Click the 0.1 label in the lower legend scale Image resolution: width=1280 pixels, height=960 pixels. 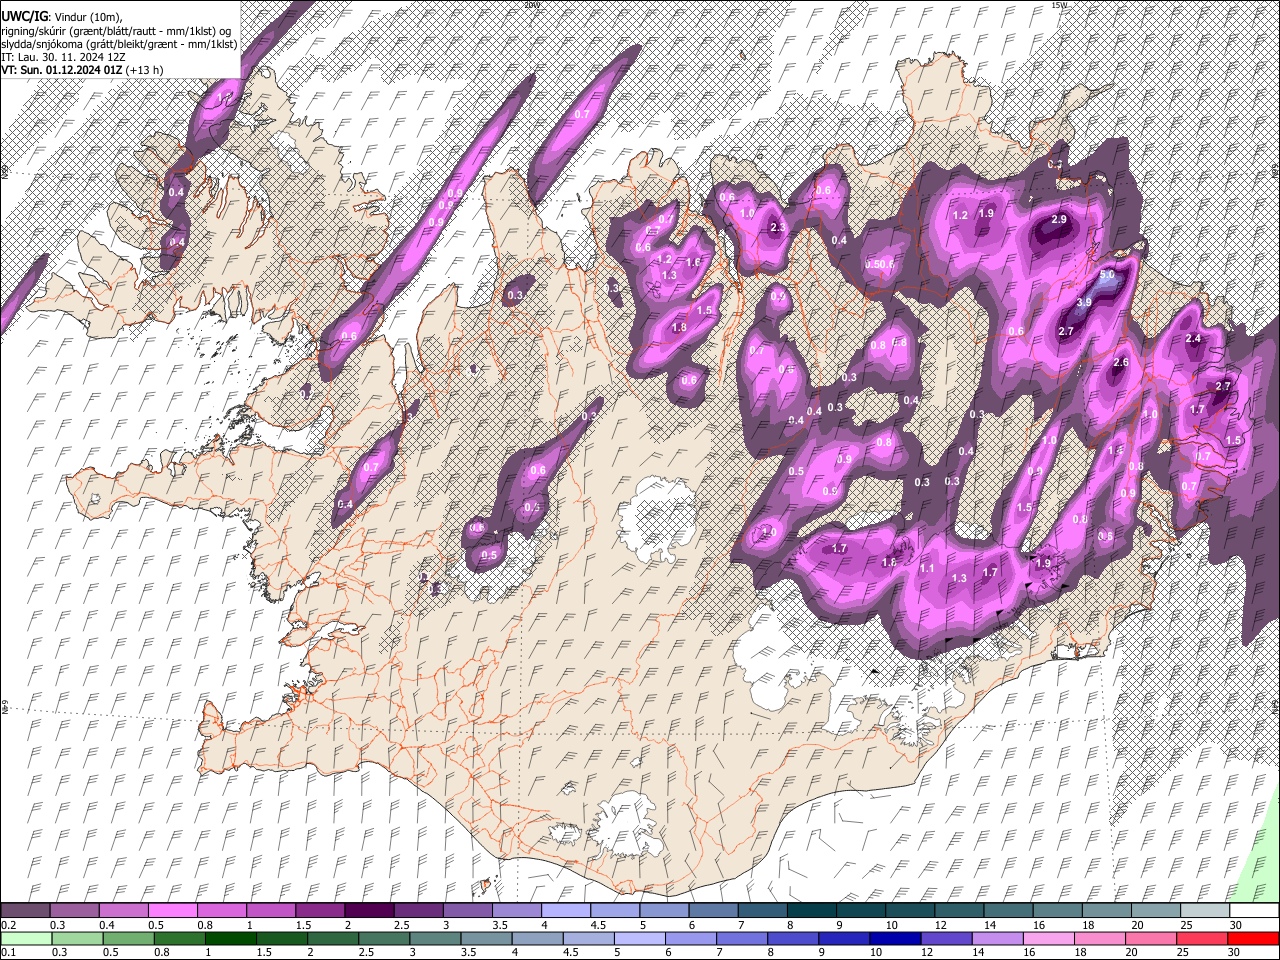(9, 951)
